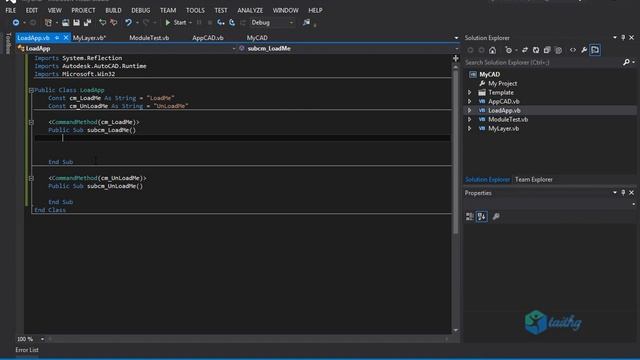The height and width of the screenshot is (360, 640).
Task: Expand the ModuleTest.vb tree node
Action: click(469, 120)
